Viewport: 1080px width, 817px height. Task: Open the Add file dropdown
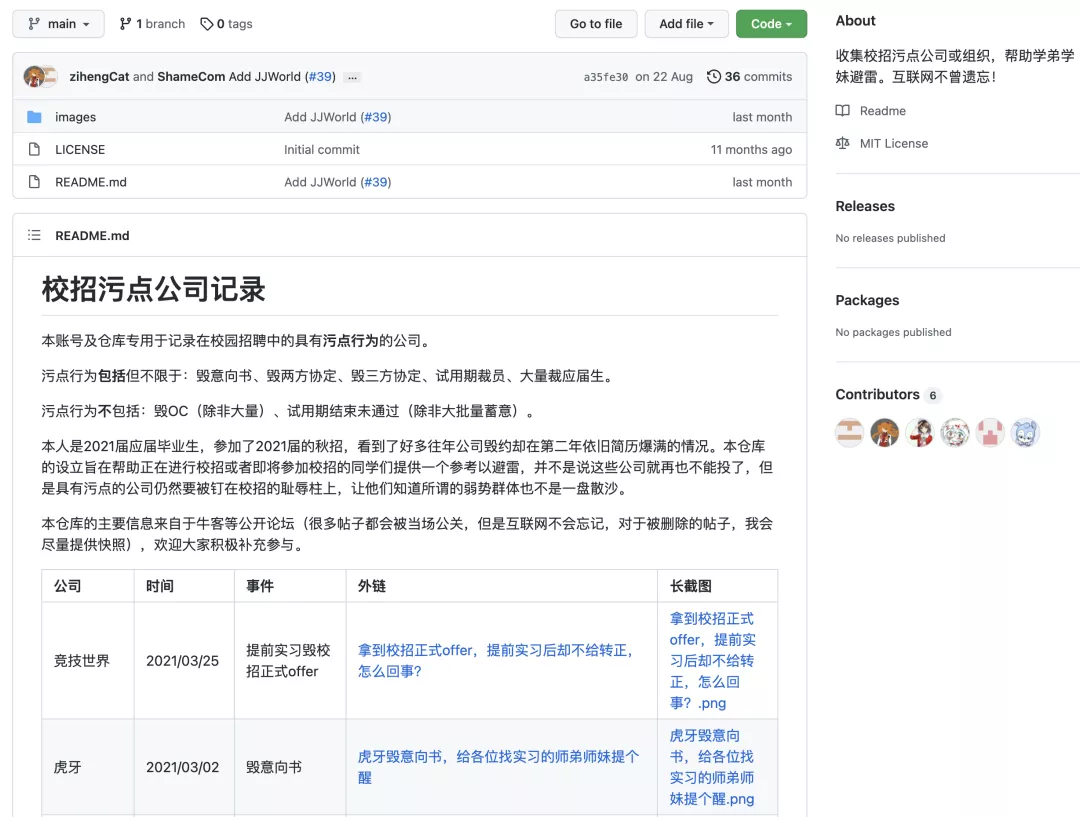(x=686, y=23)
